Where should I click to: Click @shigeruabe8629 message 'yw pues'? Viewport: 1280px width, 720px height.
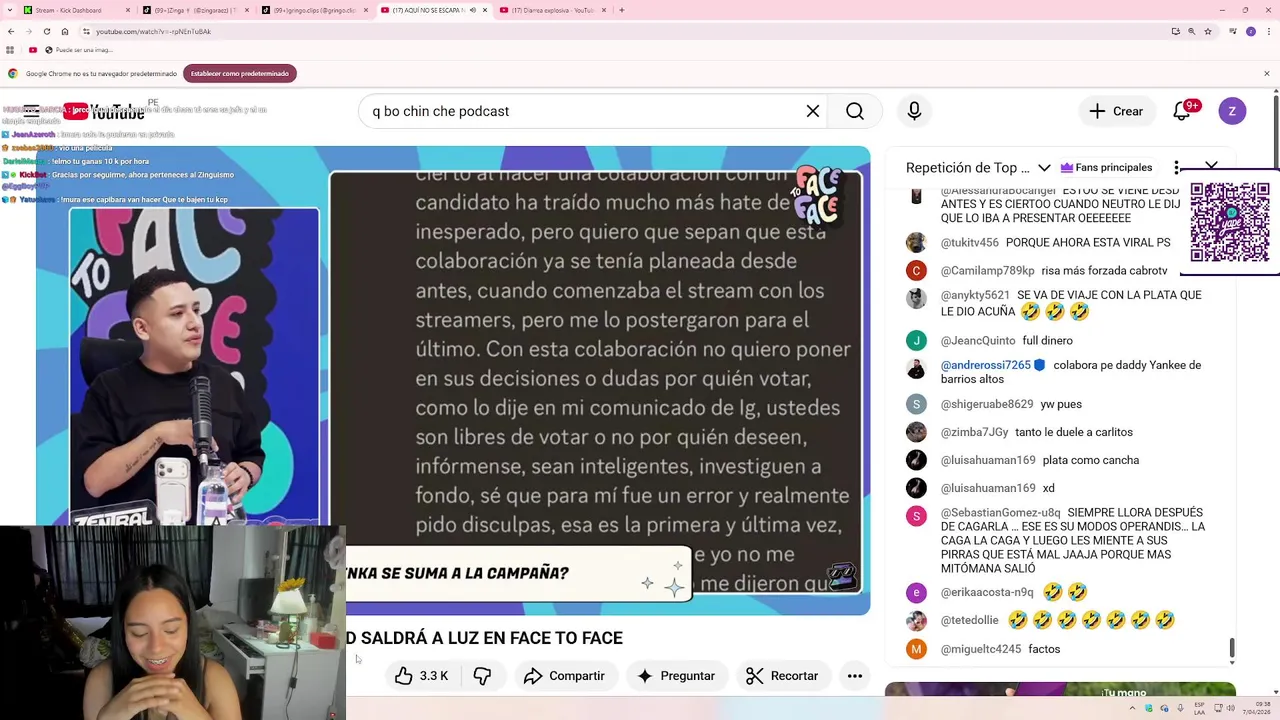(x=1061, y=404)
